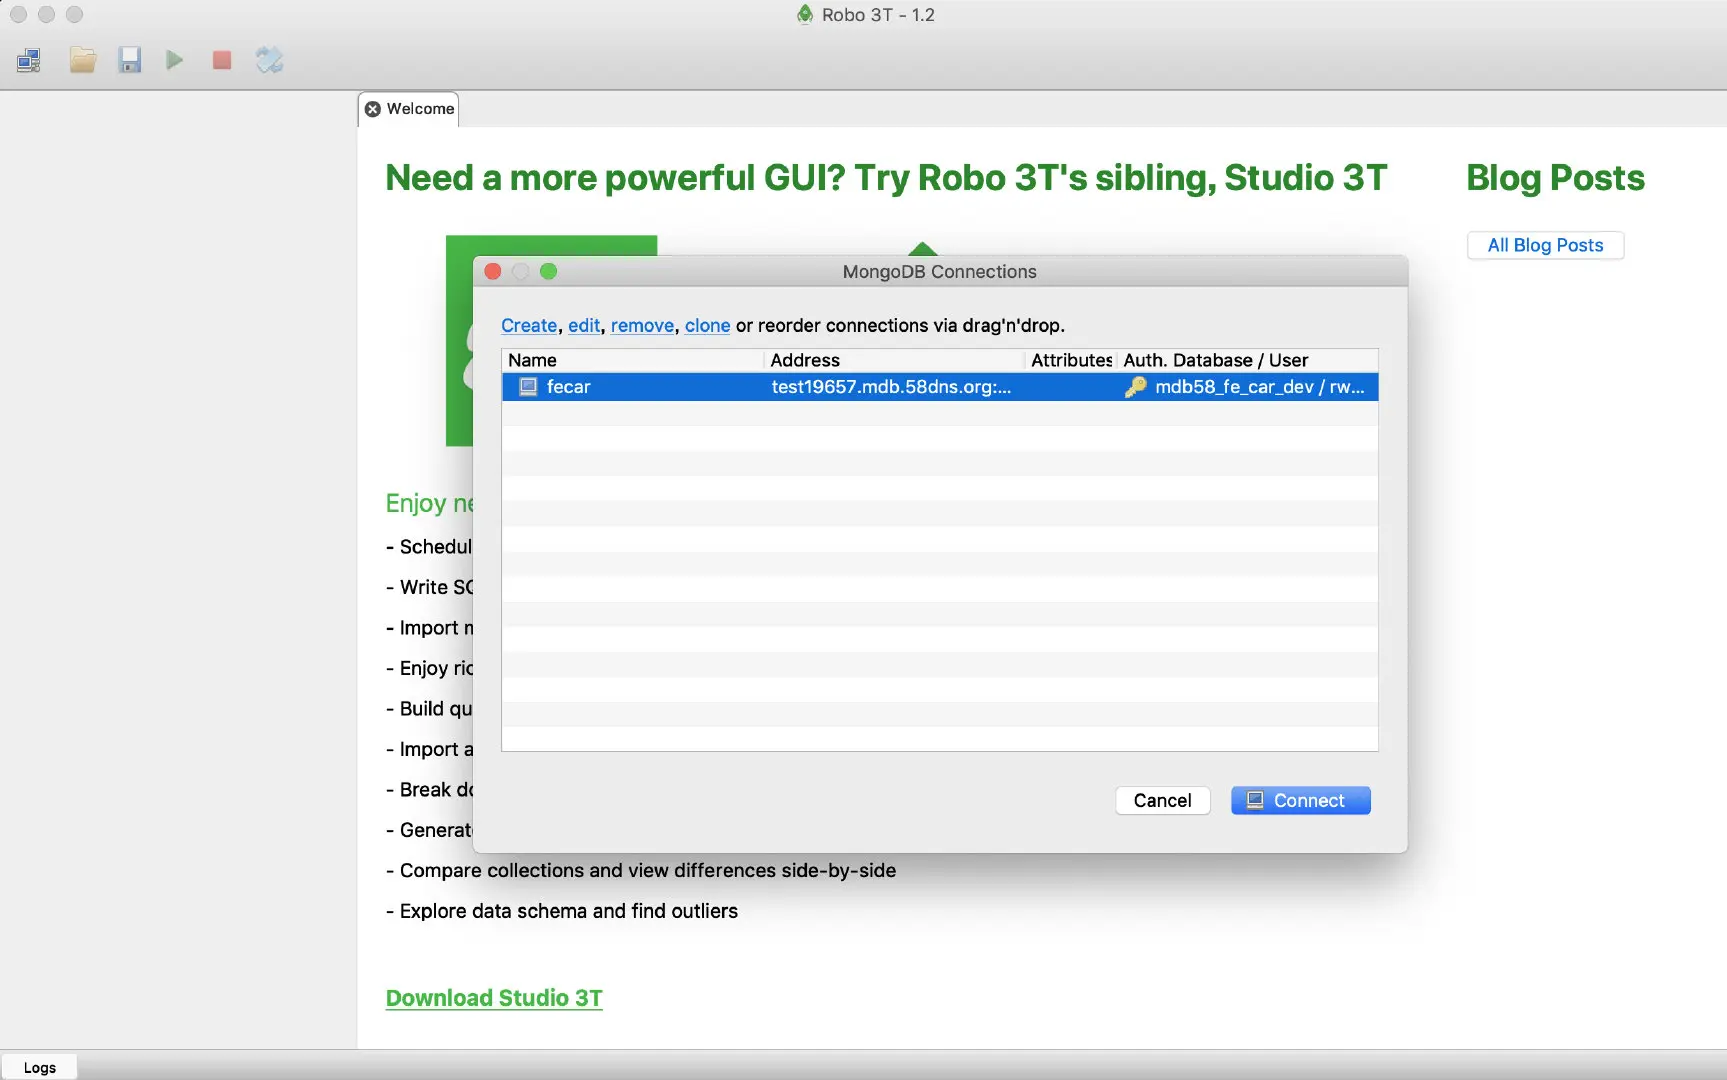The width and height of the screenshot is (1727, 1080).
Task: Click the remove connection link
Action: 642,326
